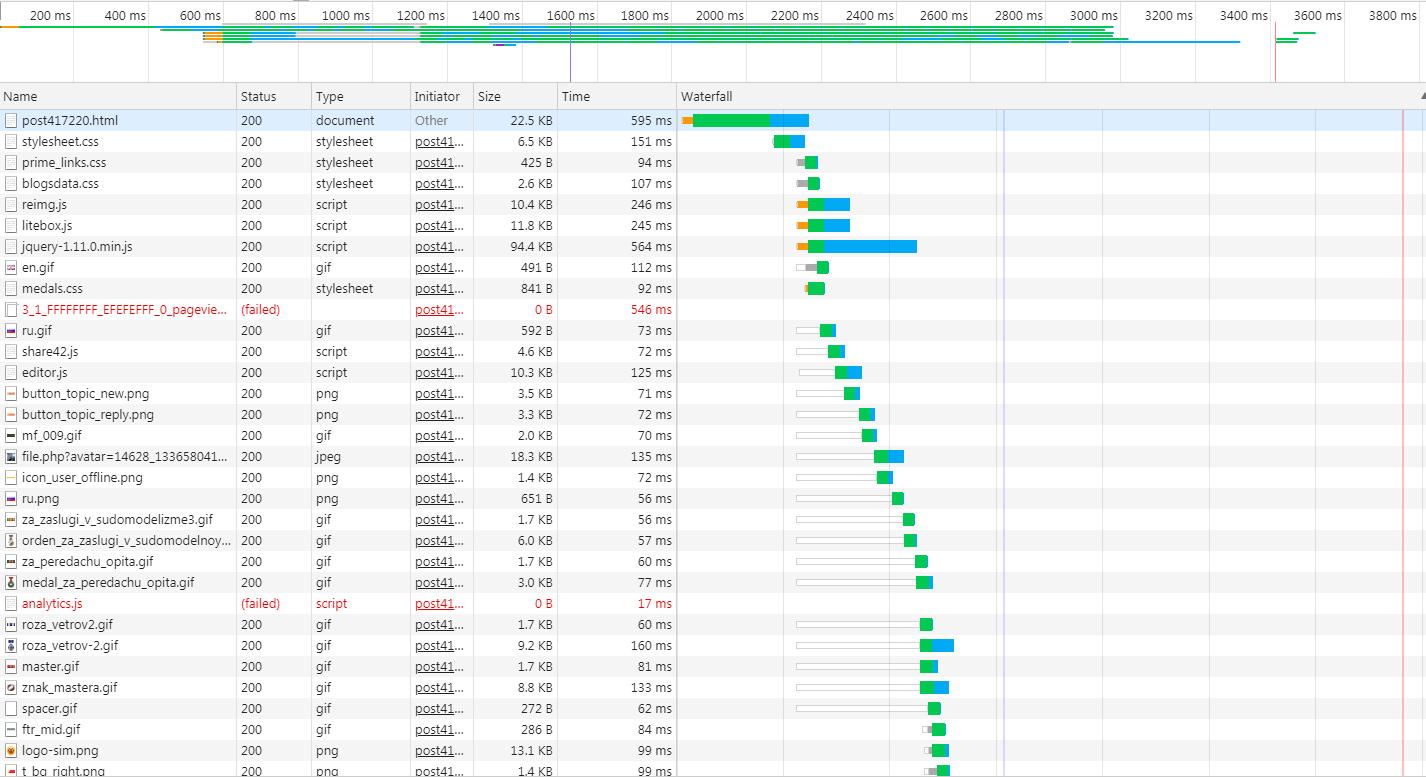The width and height of the screenshot is (1426, 777).
Task: Click the long blue waterfall bar for jquery-1.11.0.min.js
Action: point(869,246)
